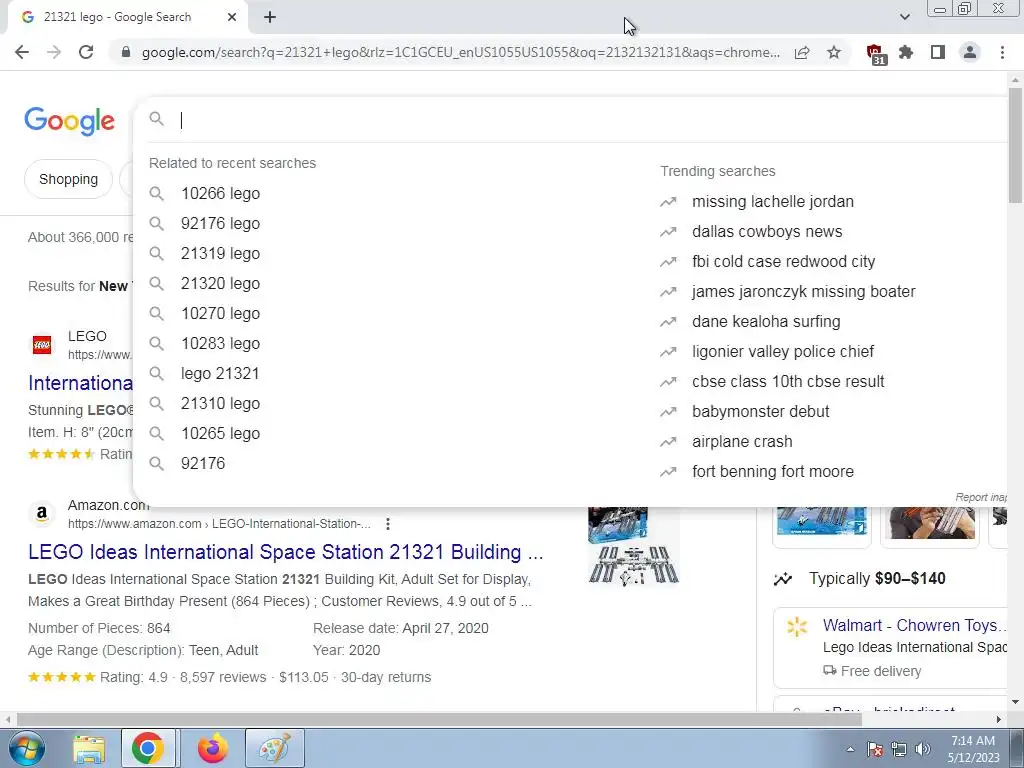Toggle the Chrome side panel icon
The image size is (1024, 768).
click(938, 52)
